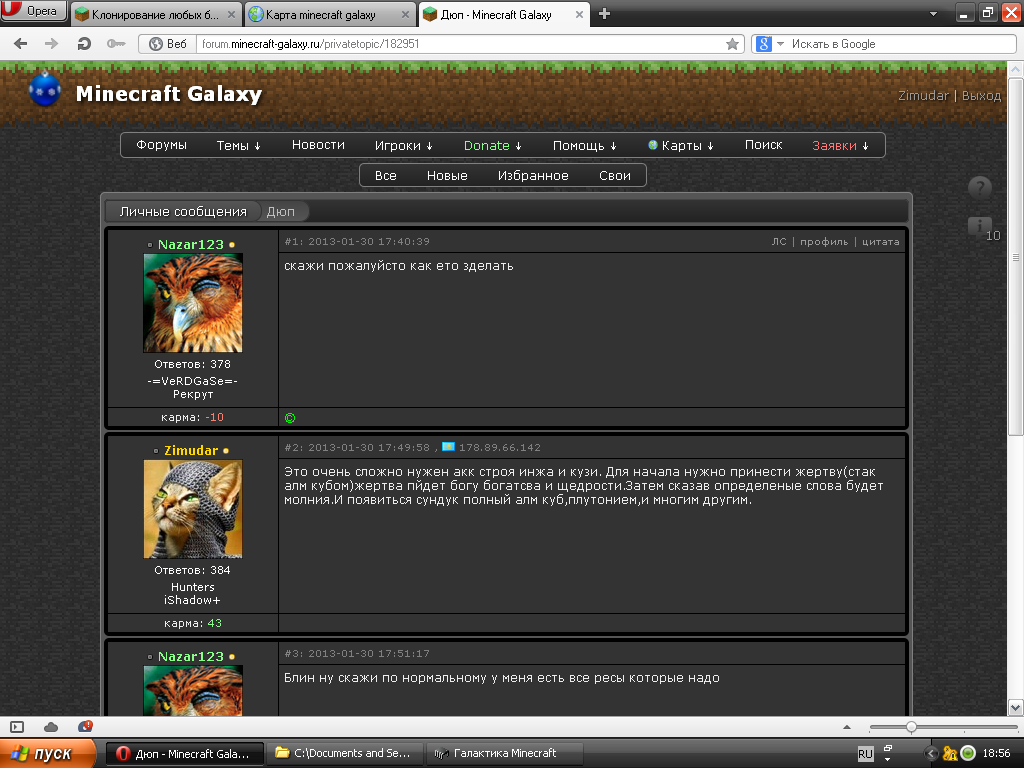1024x768 pixels.
Task: Click the RU language indicator in taskbar
Action: point(865,754)
